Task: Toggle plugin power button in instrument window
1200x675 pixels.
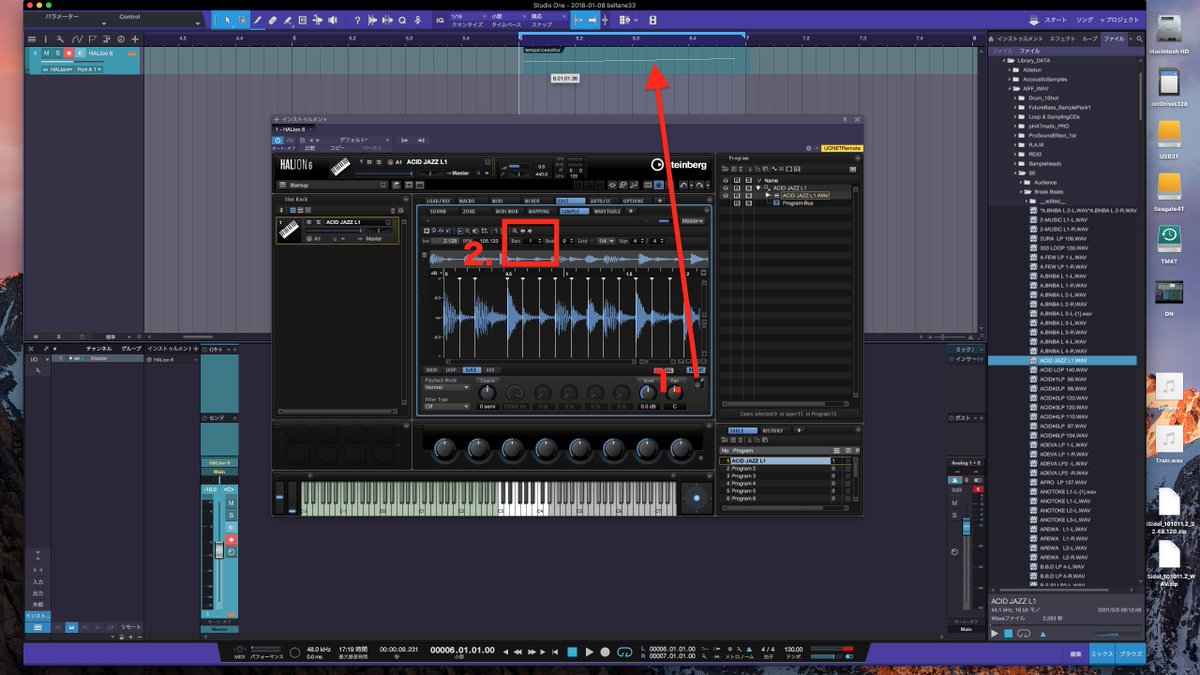Action: [278, 140]
